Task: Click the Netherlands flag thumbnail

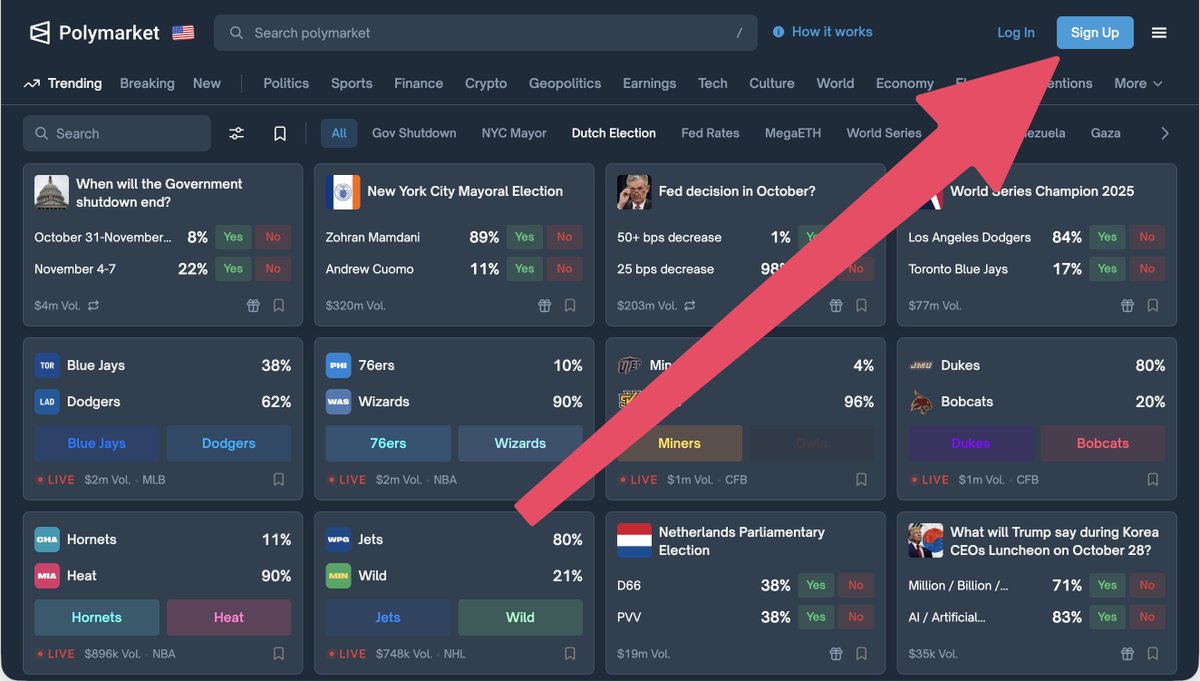Action: pyautogui.click(x=634, y=540)
